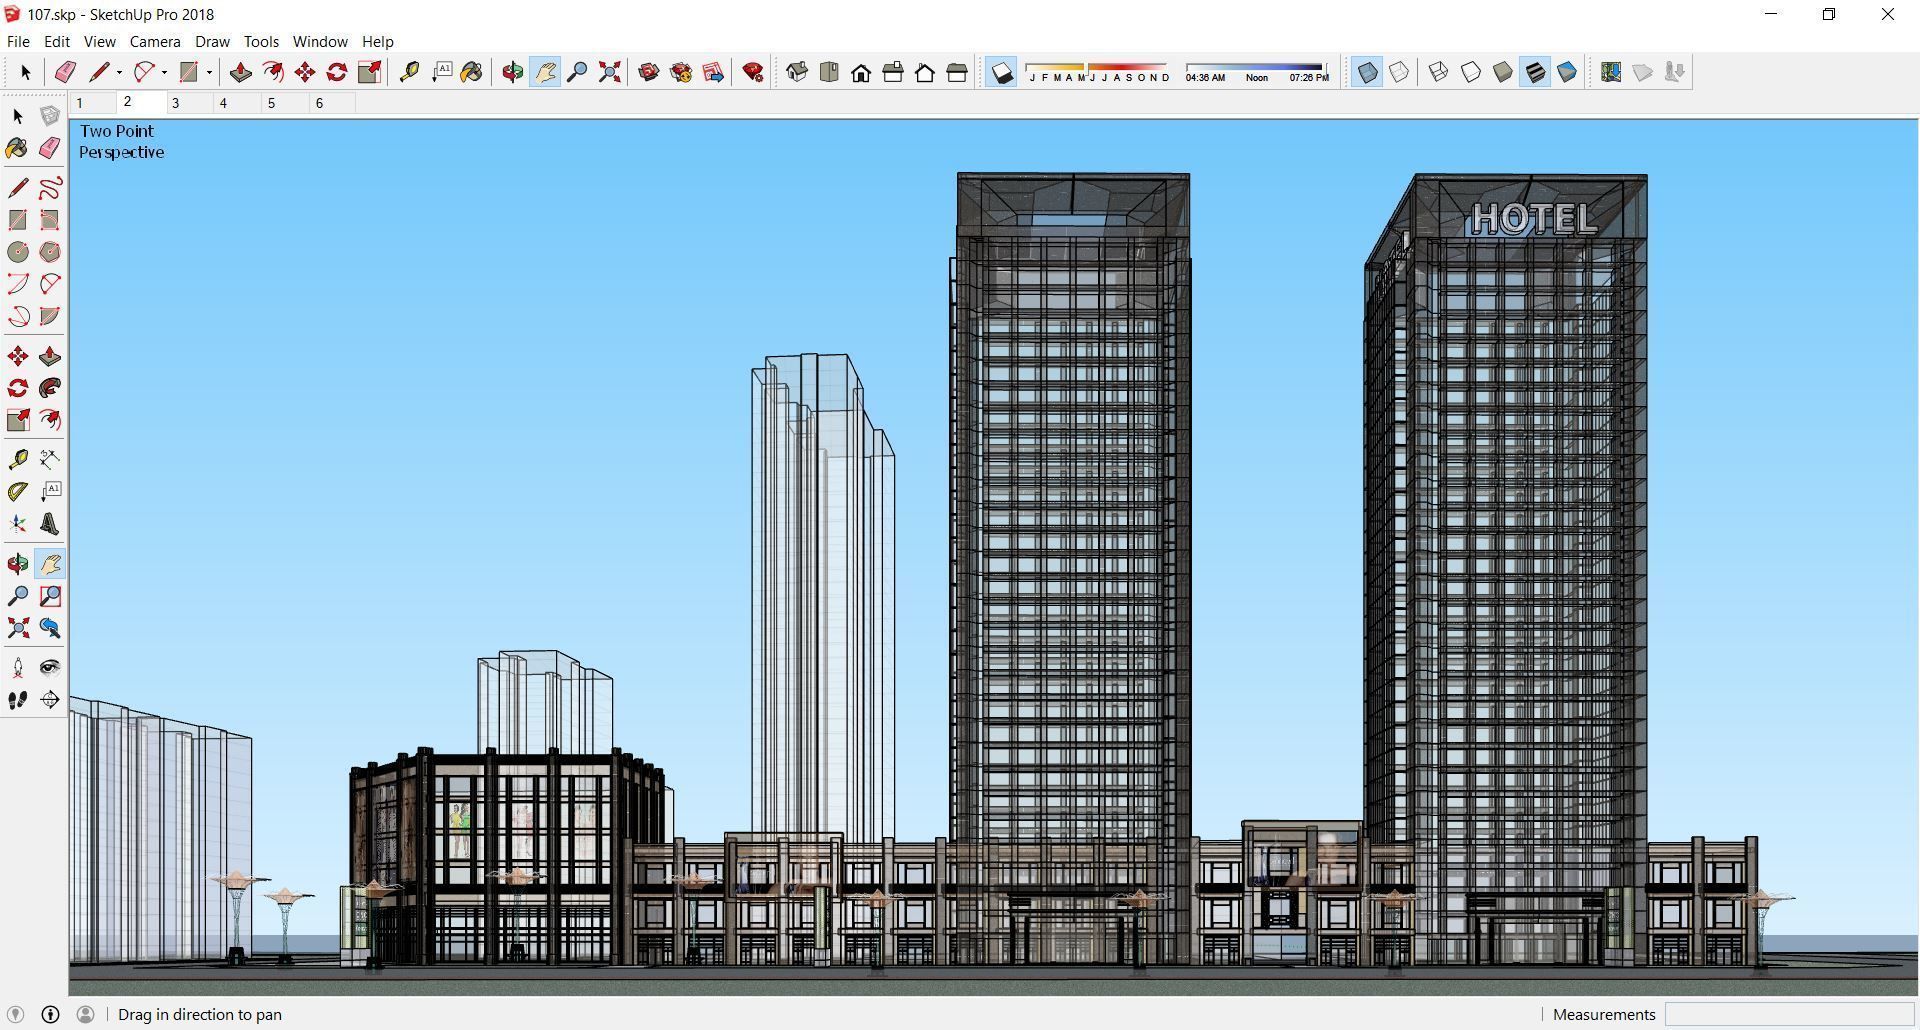Screen dimensions: 1920x1030
Task: Select the Position Camera tool
Action: (x=18, y=668)
